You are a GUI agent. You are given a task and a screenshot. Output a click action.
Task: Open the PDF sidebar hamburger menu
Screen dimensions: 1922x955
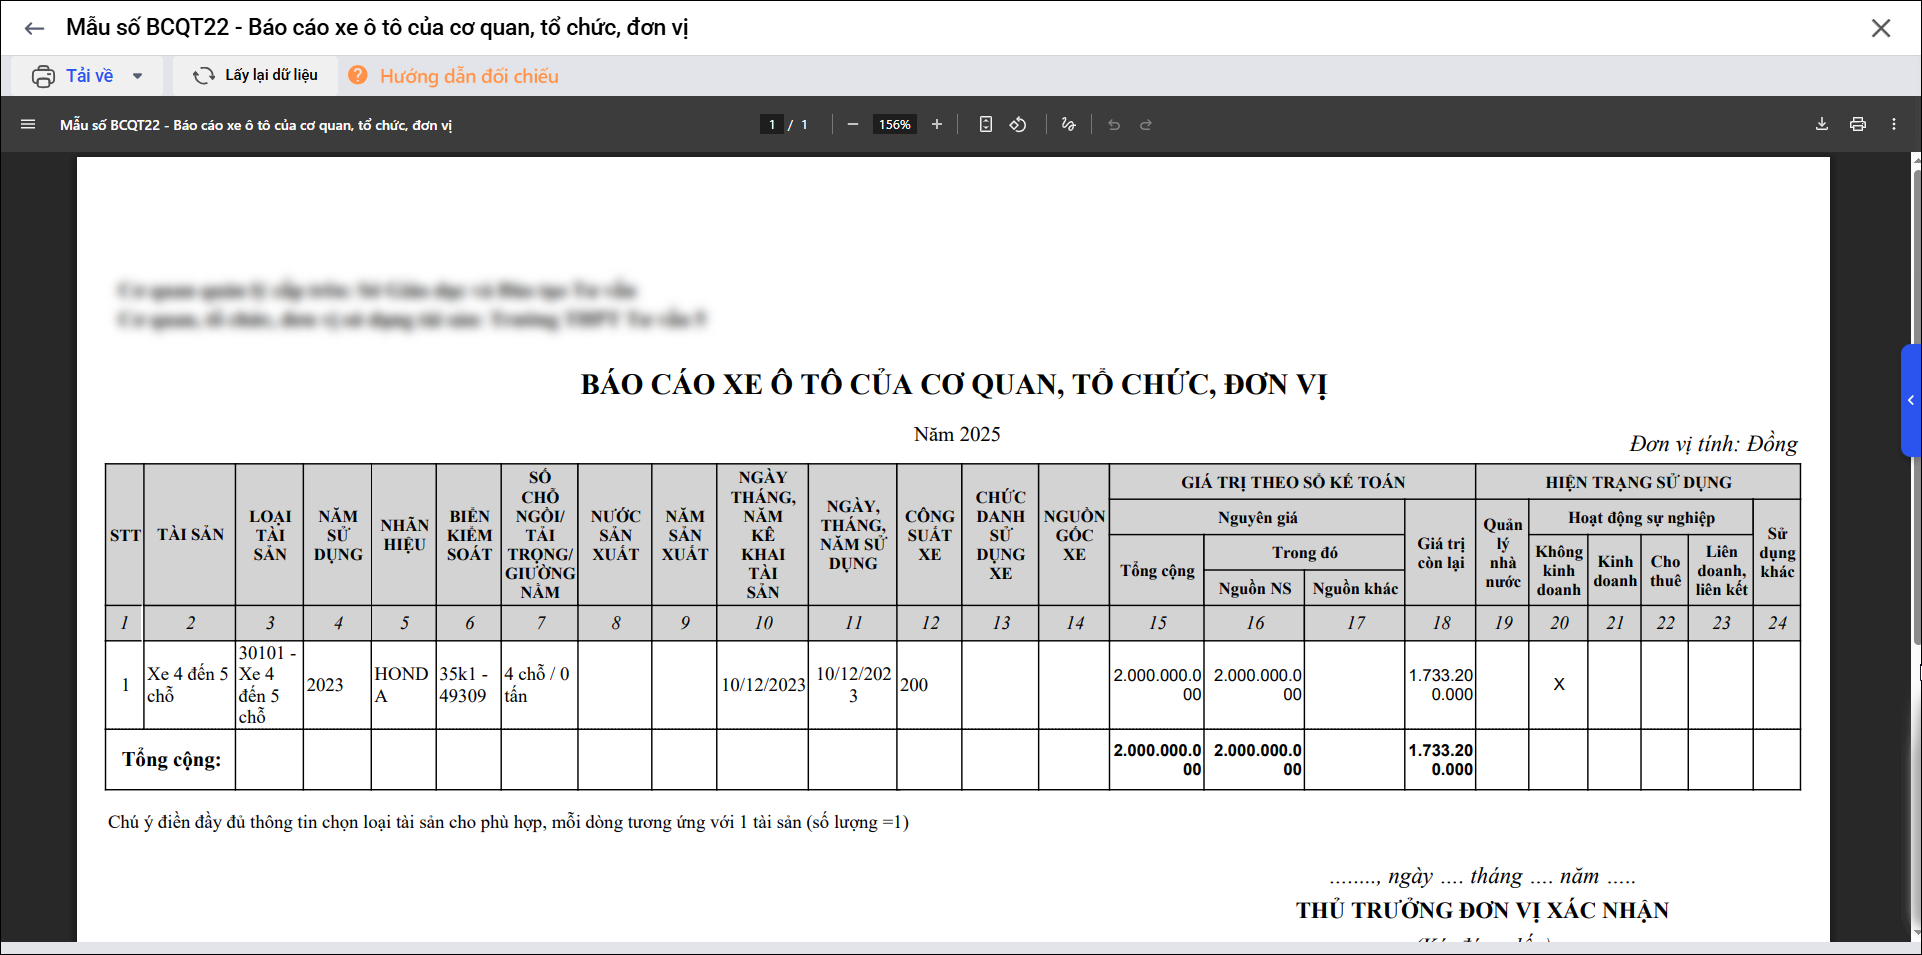(28, 125)
